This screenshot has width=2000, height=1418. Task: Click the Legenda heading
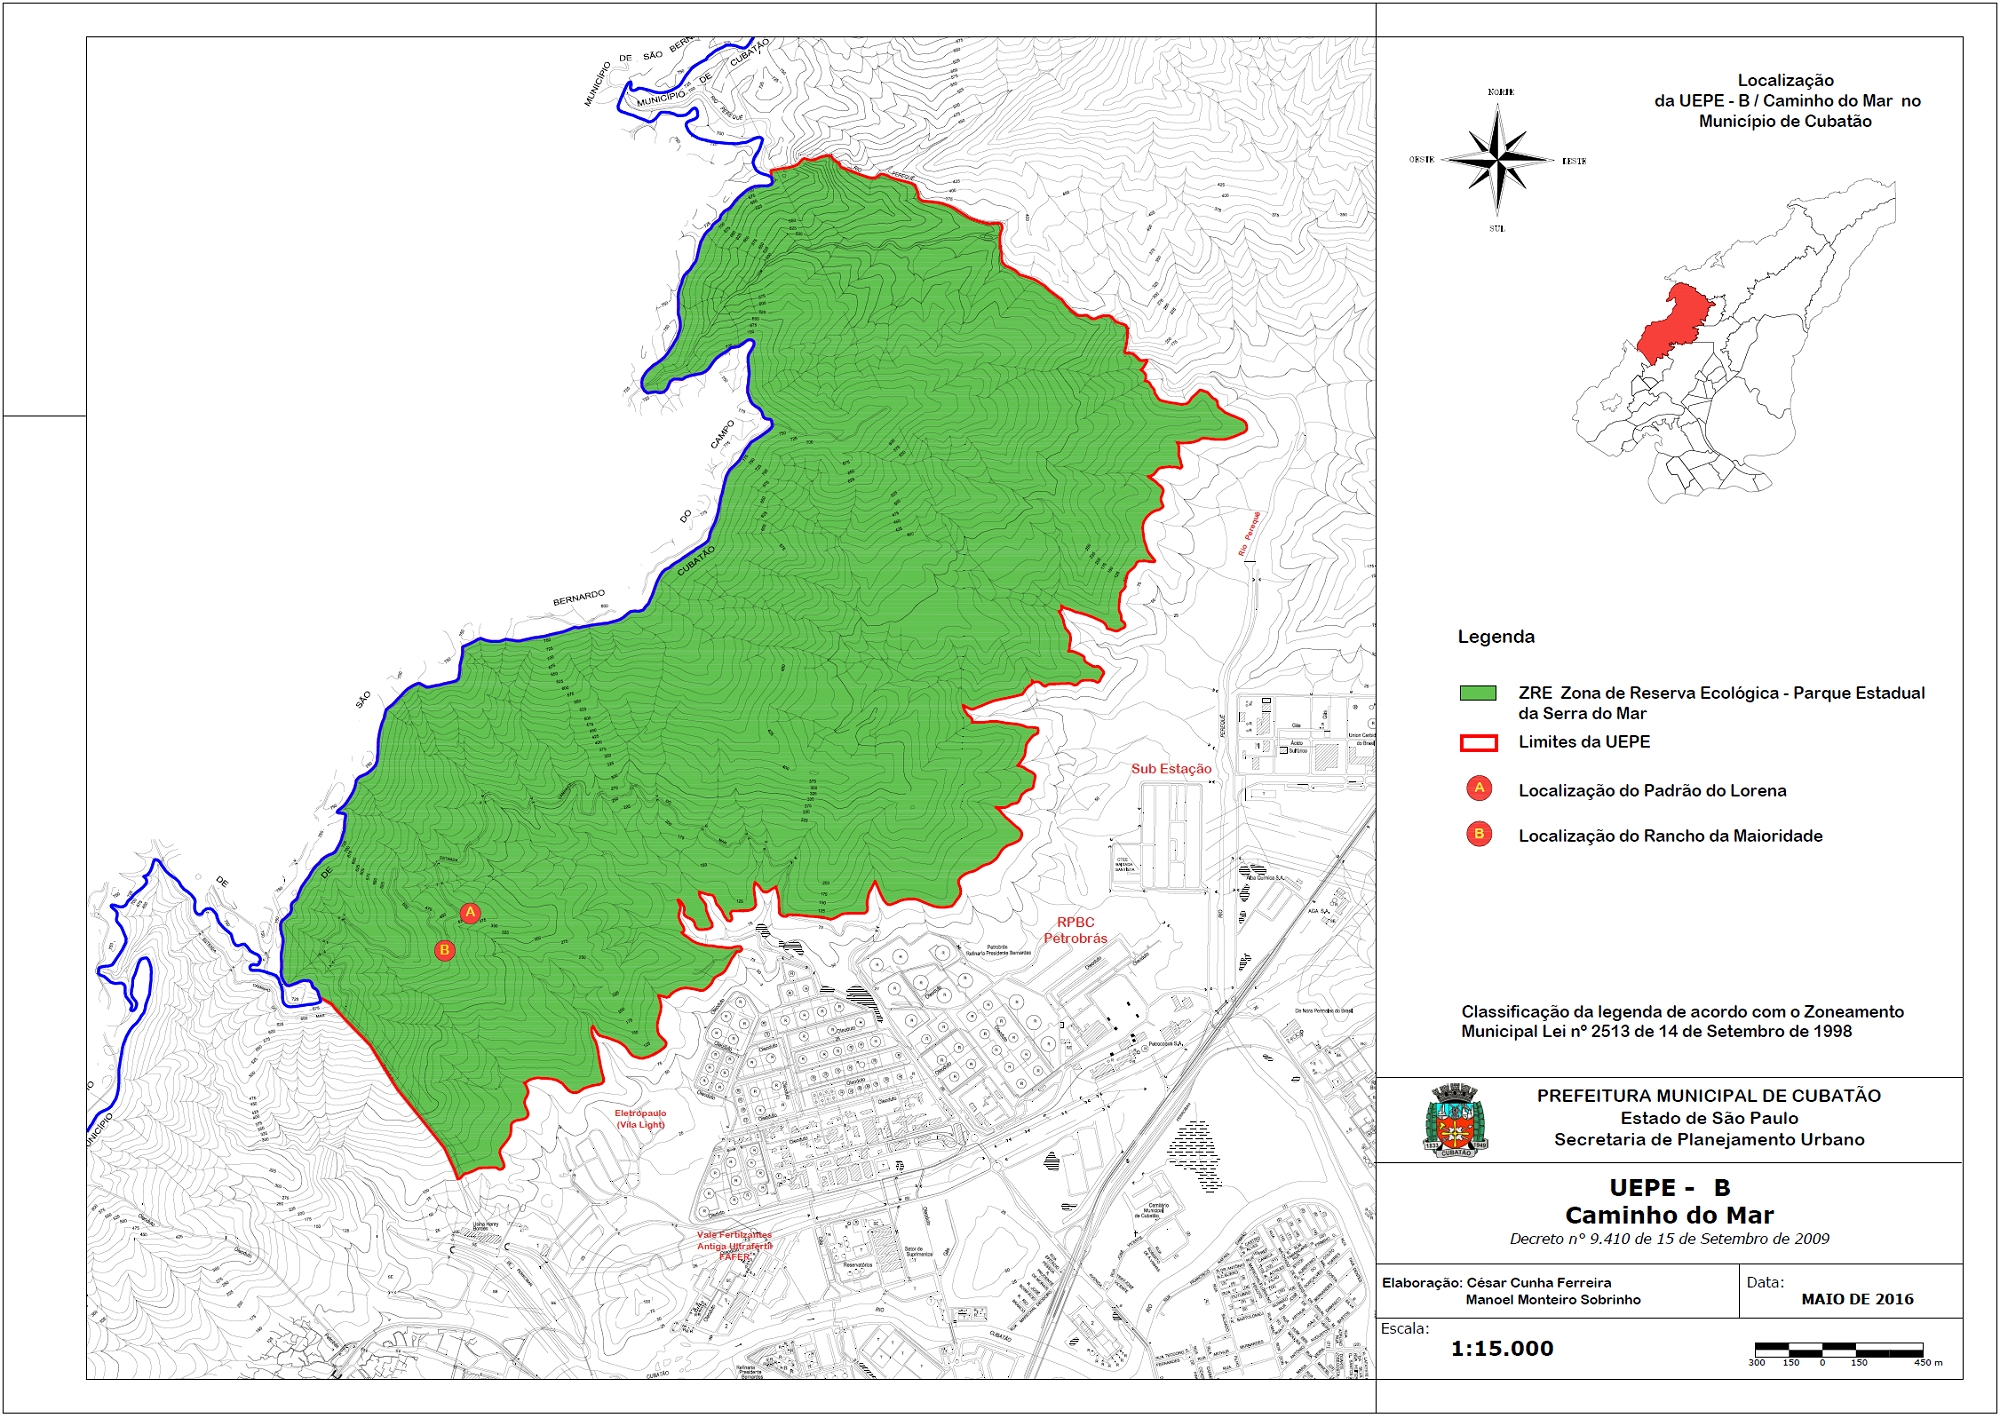coord(1495,637)
